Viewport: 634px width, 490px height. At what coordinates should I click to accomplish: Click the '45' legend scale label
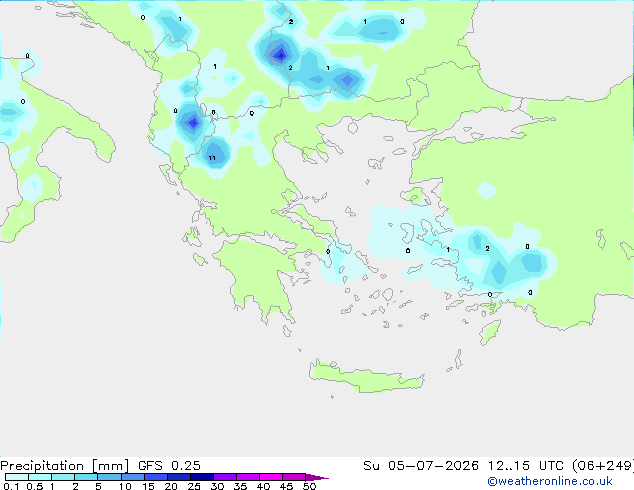tap(286, 486)
